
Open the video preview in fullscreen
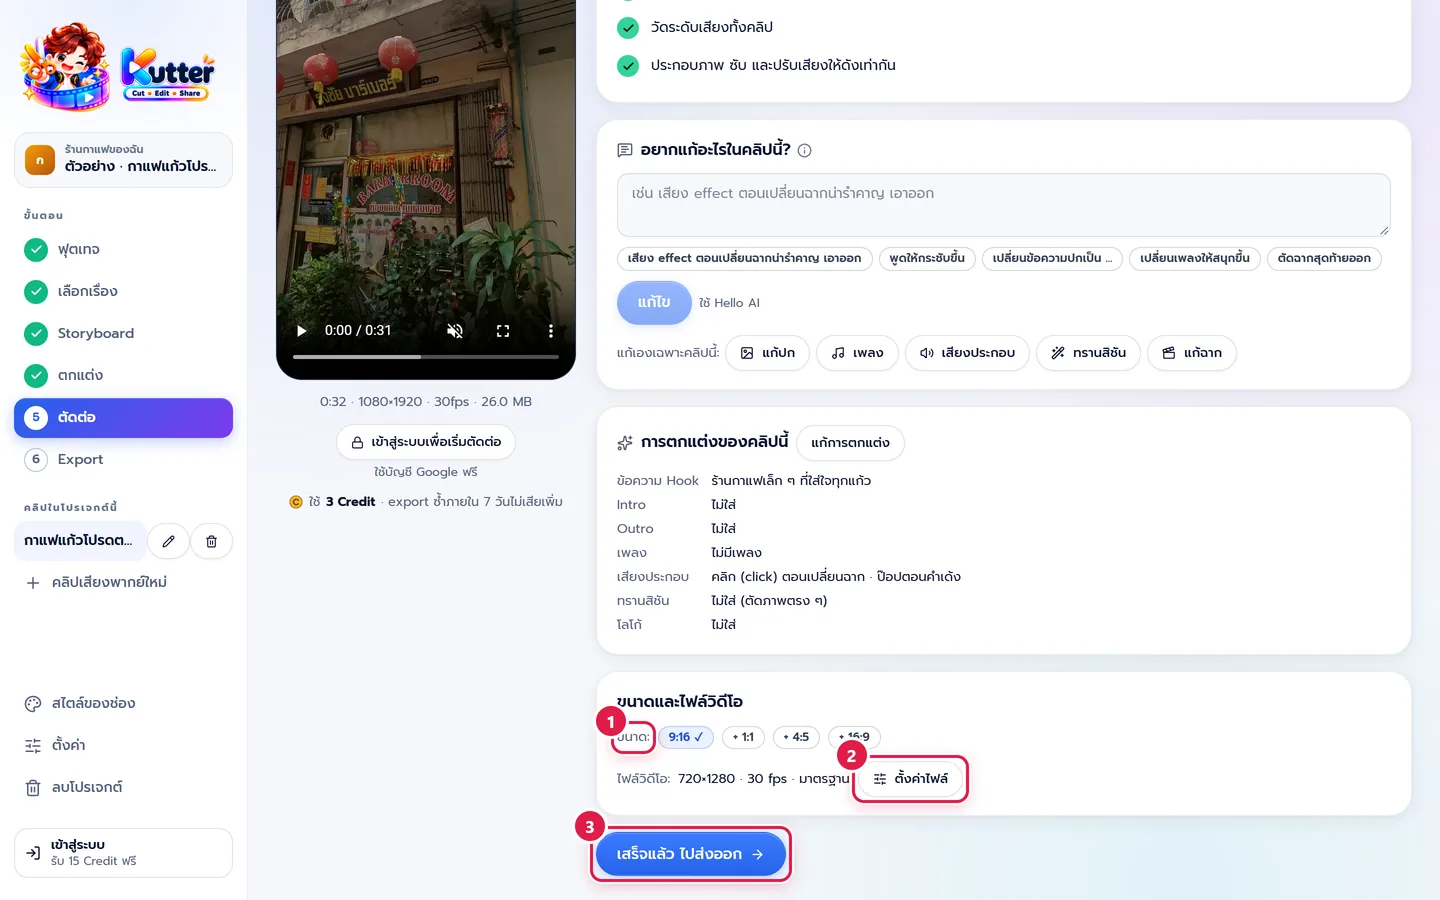(x=503, y=331)
